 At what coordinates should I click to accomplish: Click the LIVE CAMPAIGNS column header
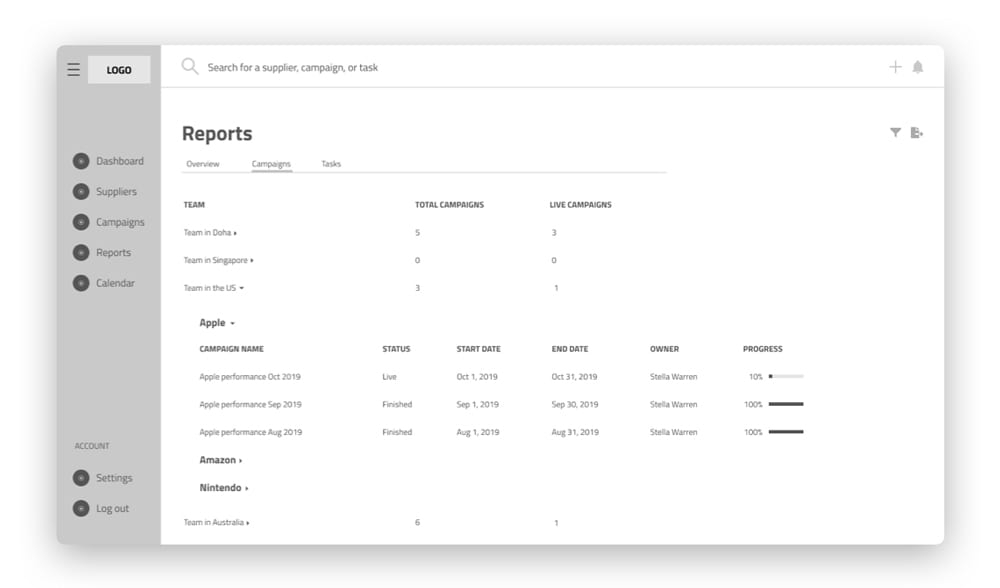tap(580, 205)
